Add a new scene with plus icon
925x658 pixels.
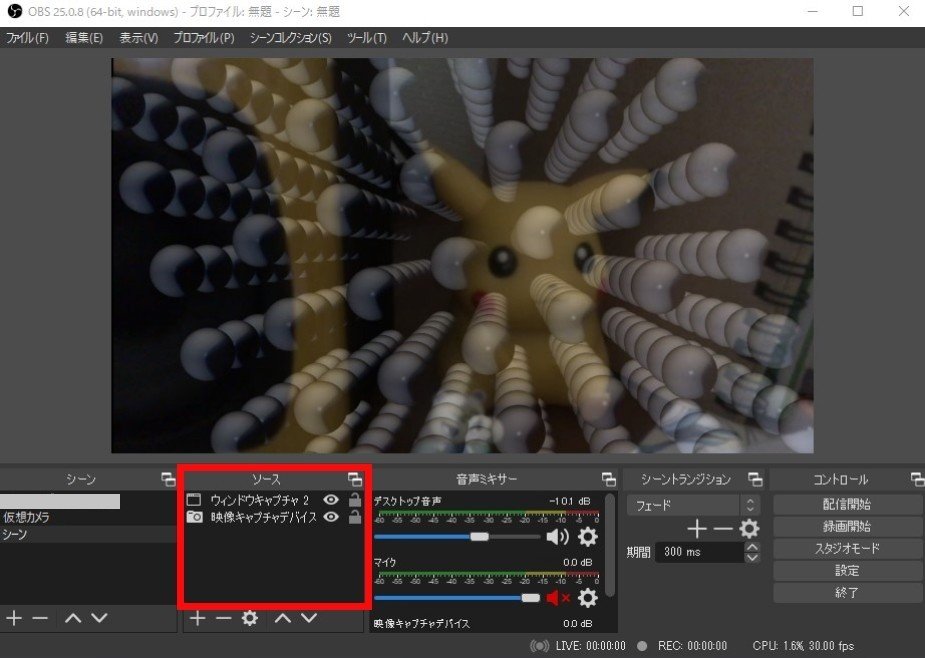coord(14,618)
